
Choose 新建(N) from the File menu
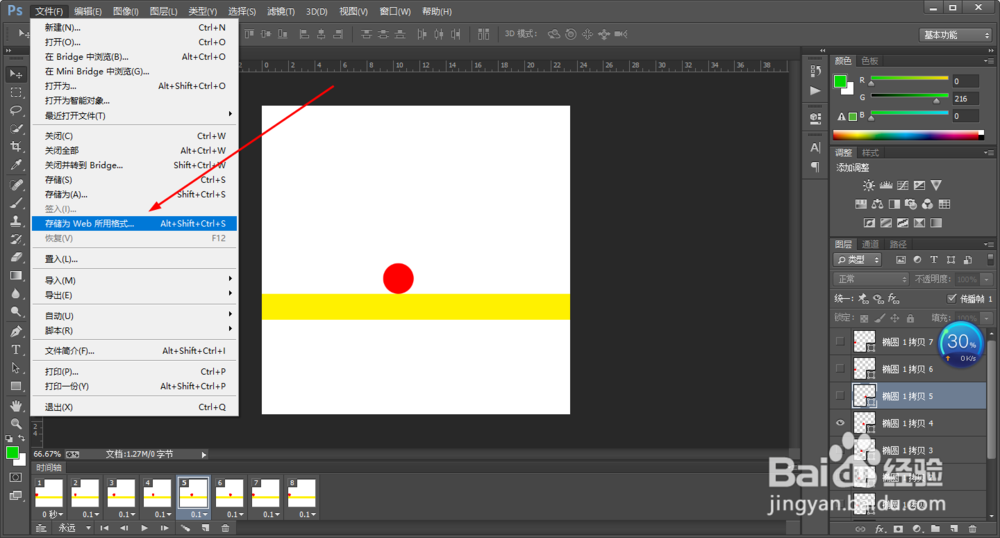pyautogui.click(x=135, y=27)
